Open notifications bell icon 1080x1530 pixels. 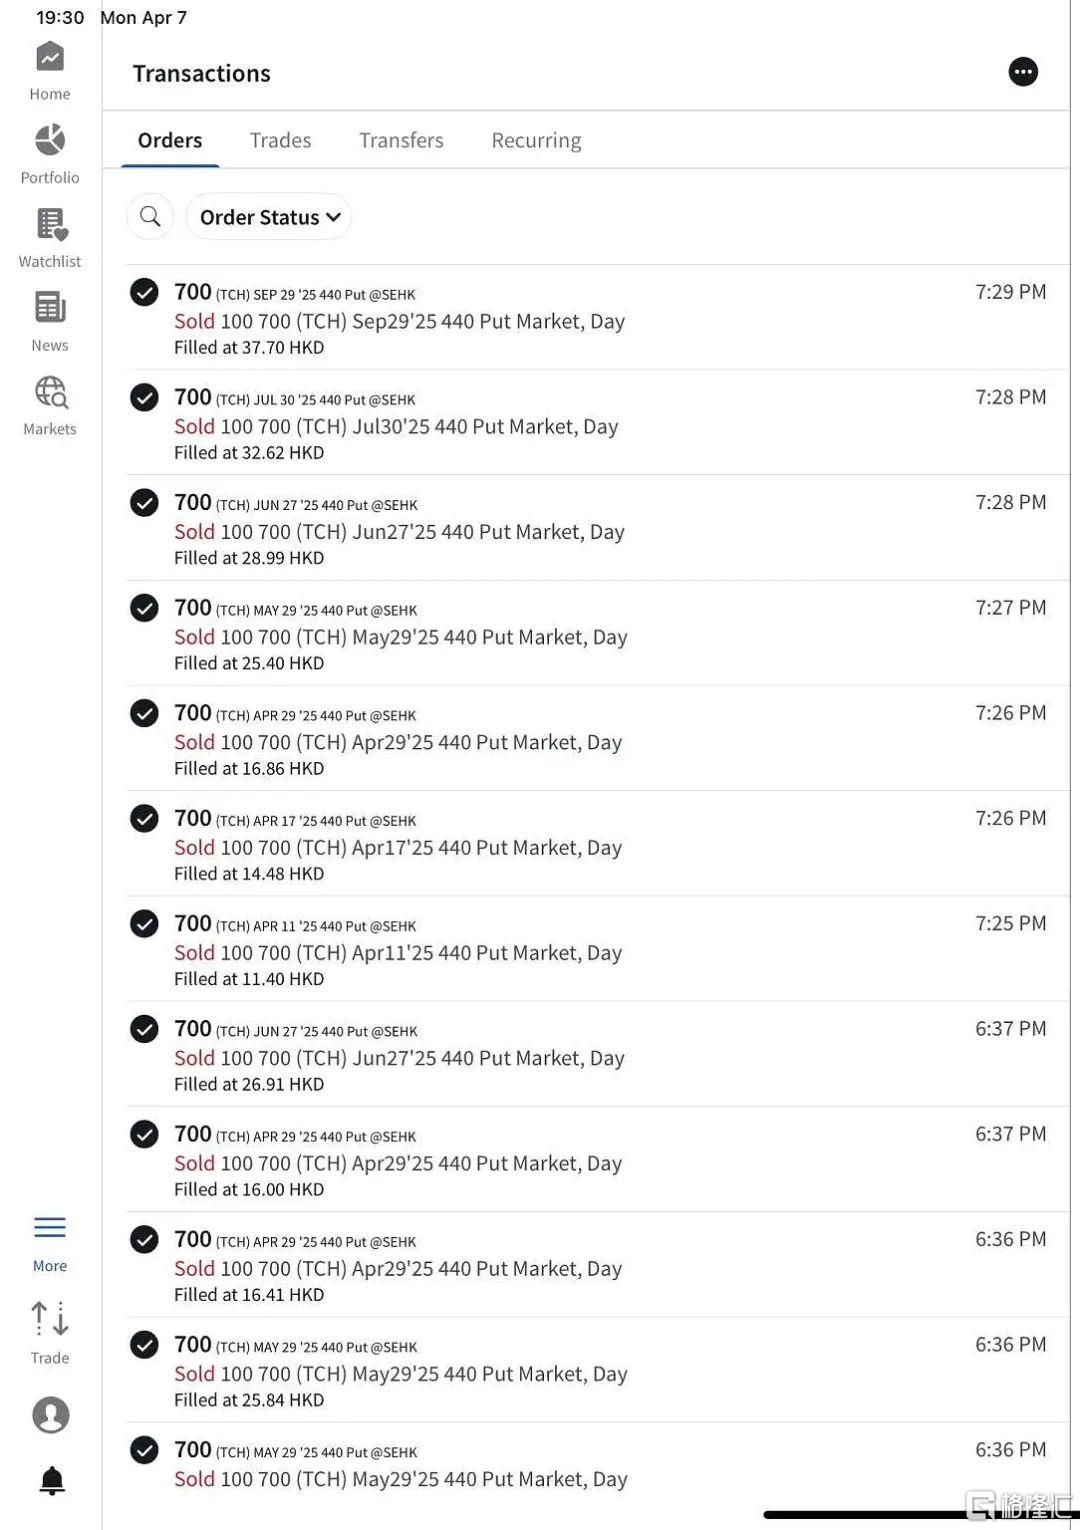click(x=52, y=1481)
